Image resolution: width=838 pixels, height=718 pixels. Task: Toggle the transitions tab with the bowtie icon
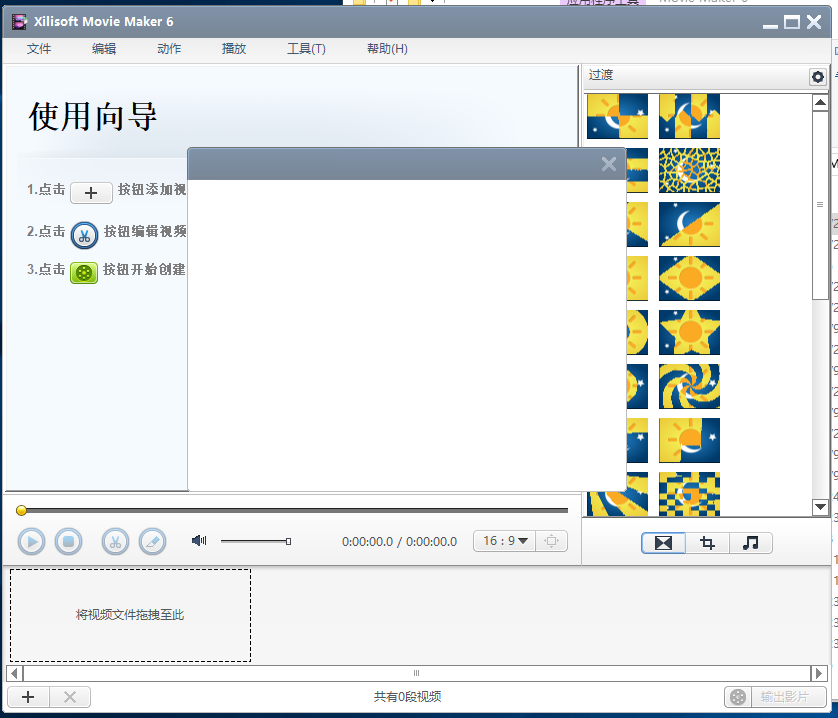(663, 543)
